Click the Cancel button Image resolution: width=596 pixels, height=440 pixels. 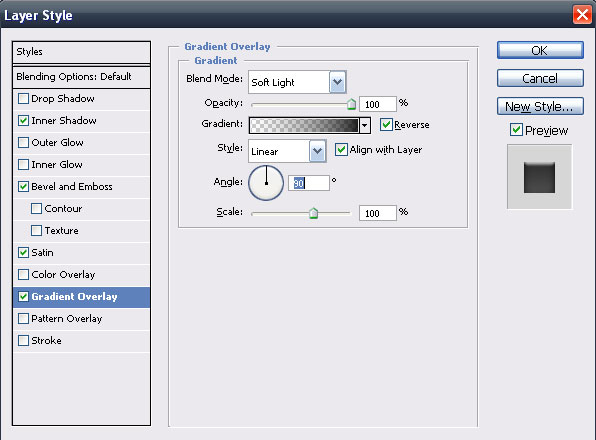[540, 78]
